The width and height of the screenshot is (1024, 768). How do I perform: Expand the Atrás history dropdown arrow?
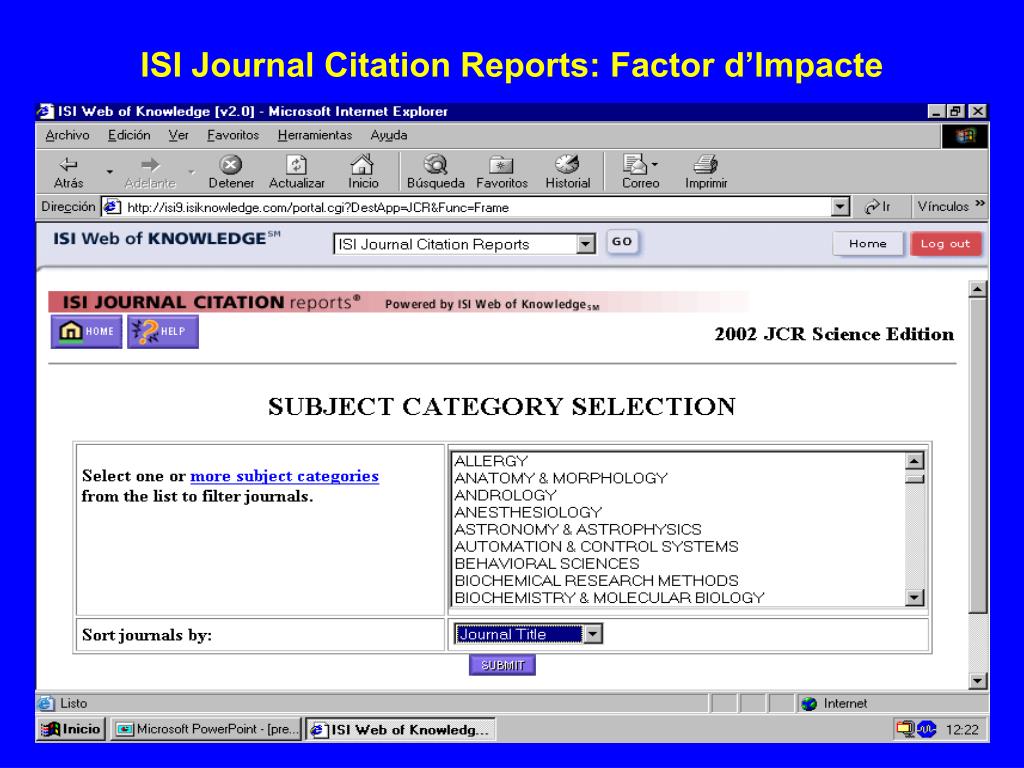tap(110, 172)
